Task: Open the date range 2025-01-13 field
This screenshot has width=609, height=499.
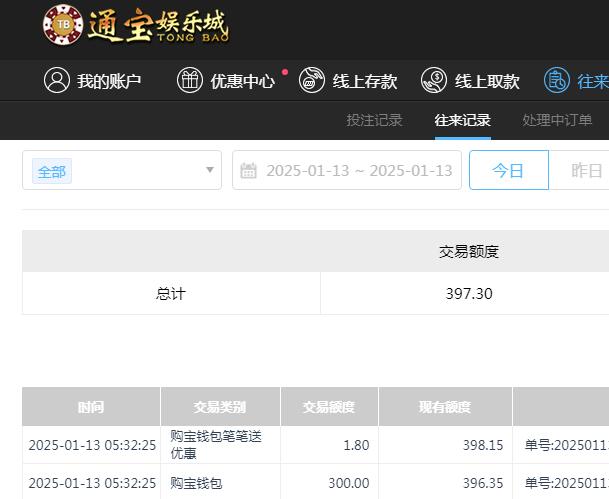Action: [x=347, y=170]
